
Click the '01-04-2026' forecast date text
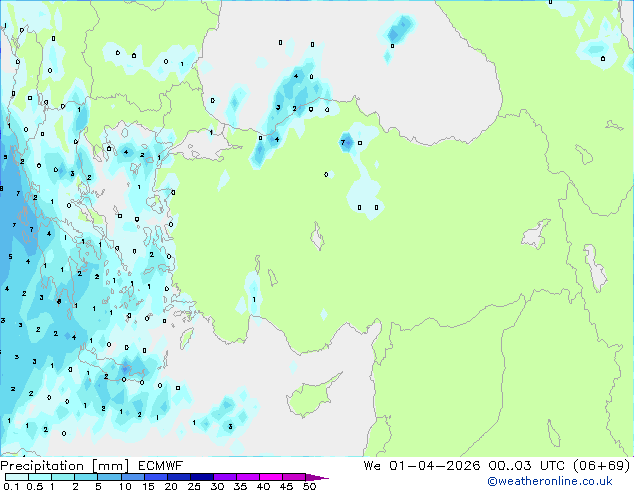point(434,466)
